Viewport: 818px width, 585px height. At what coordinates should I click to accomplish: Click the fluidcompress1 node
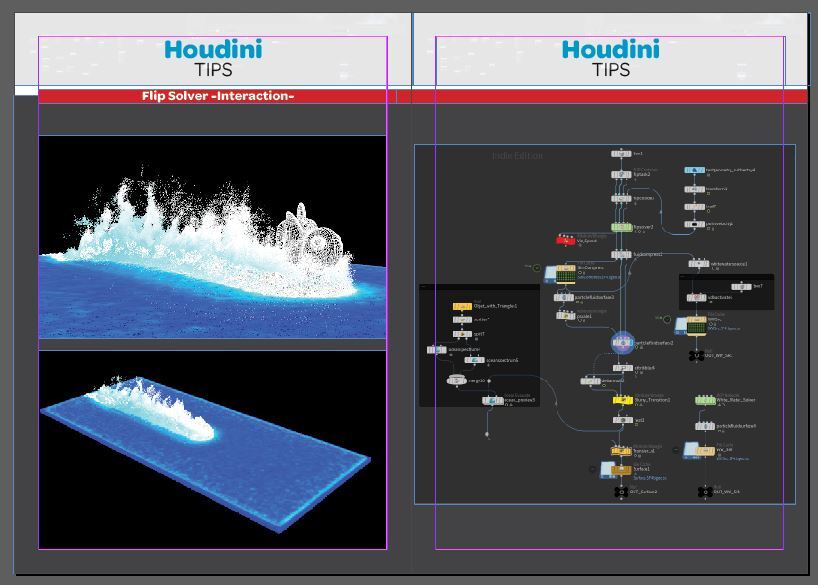(621, 255)
